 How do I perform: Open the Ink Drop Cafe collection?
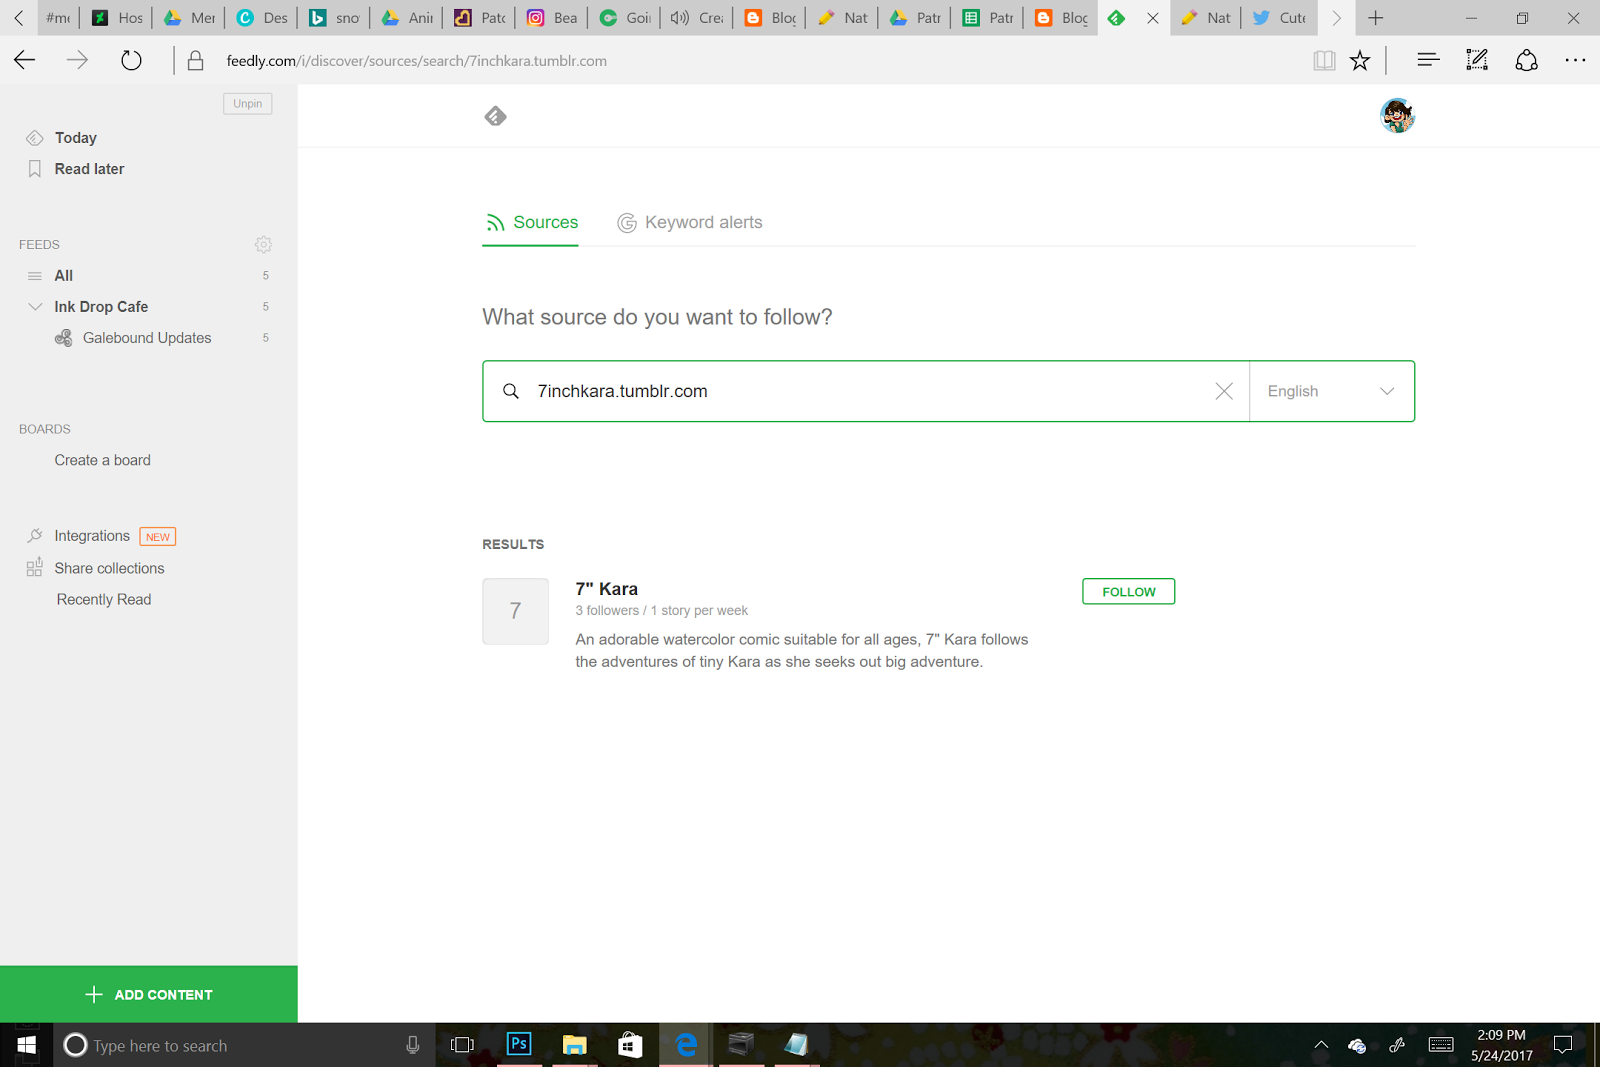101,307
